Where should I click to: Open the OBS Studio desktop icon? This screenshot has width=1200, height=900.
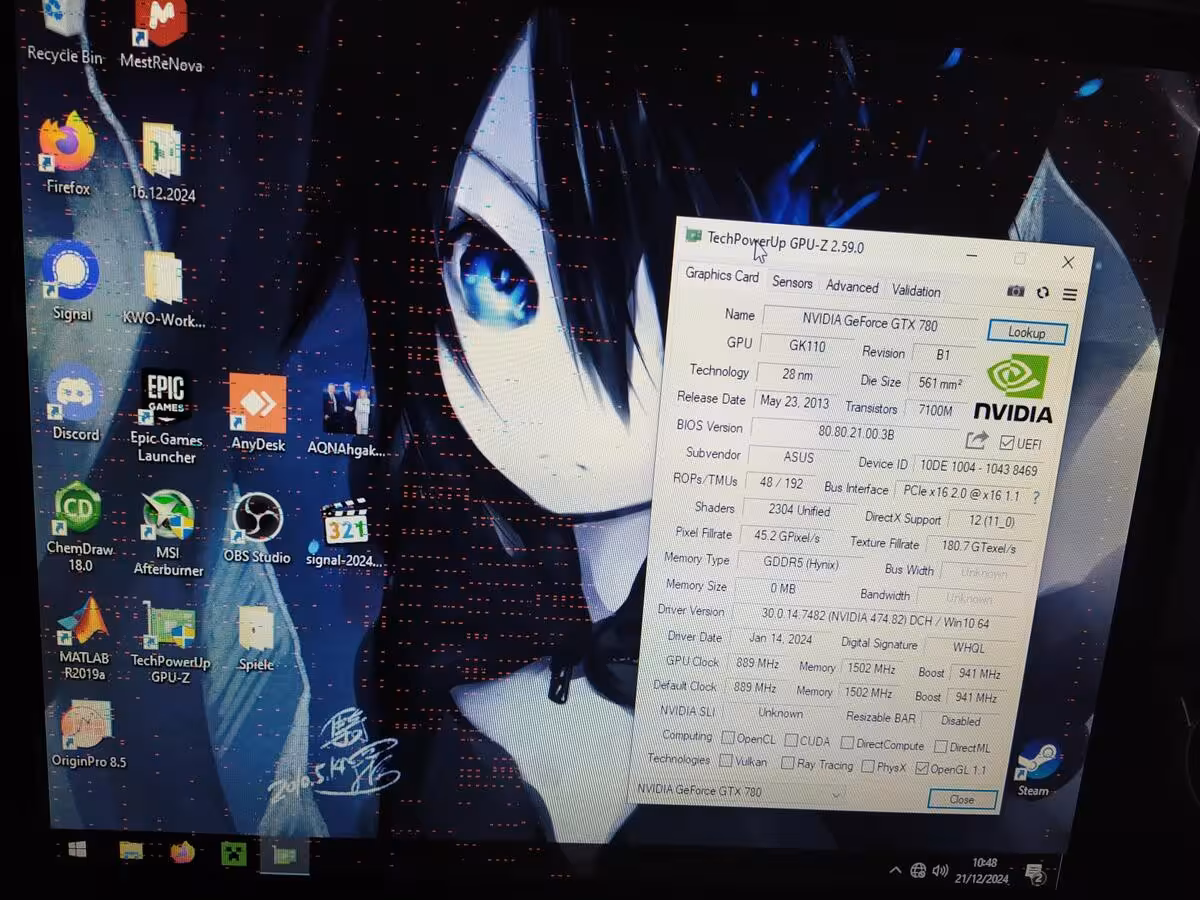tap(256, 520)
